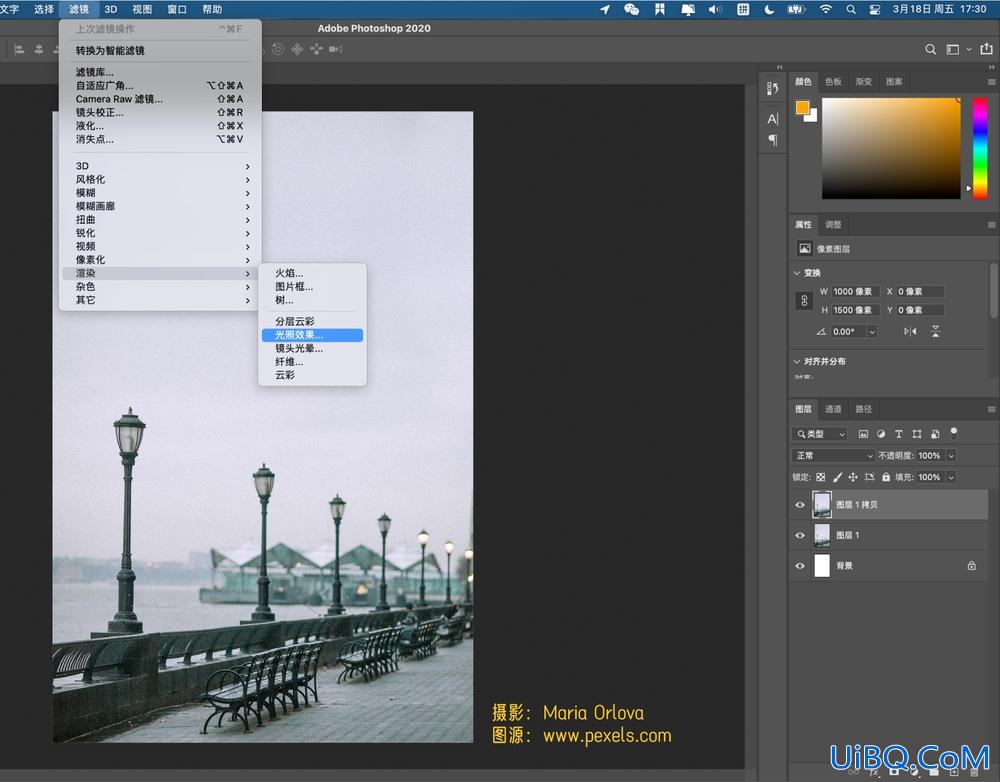The width and height of the screenshot is (1000, 782).
Task: Open the Layers panel menu icon
Action: point(991,409)
